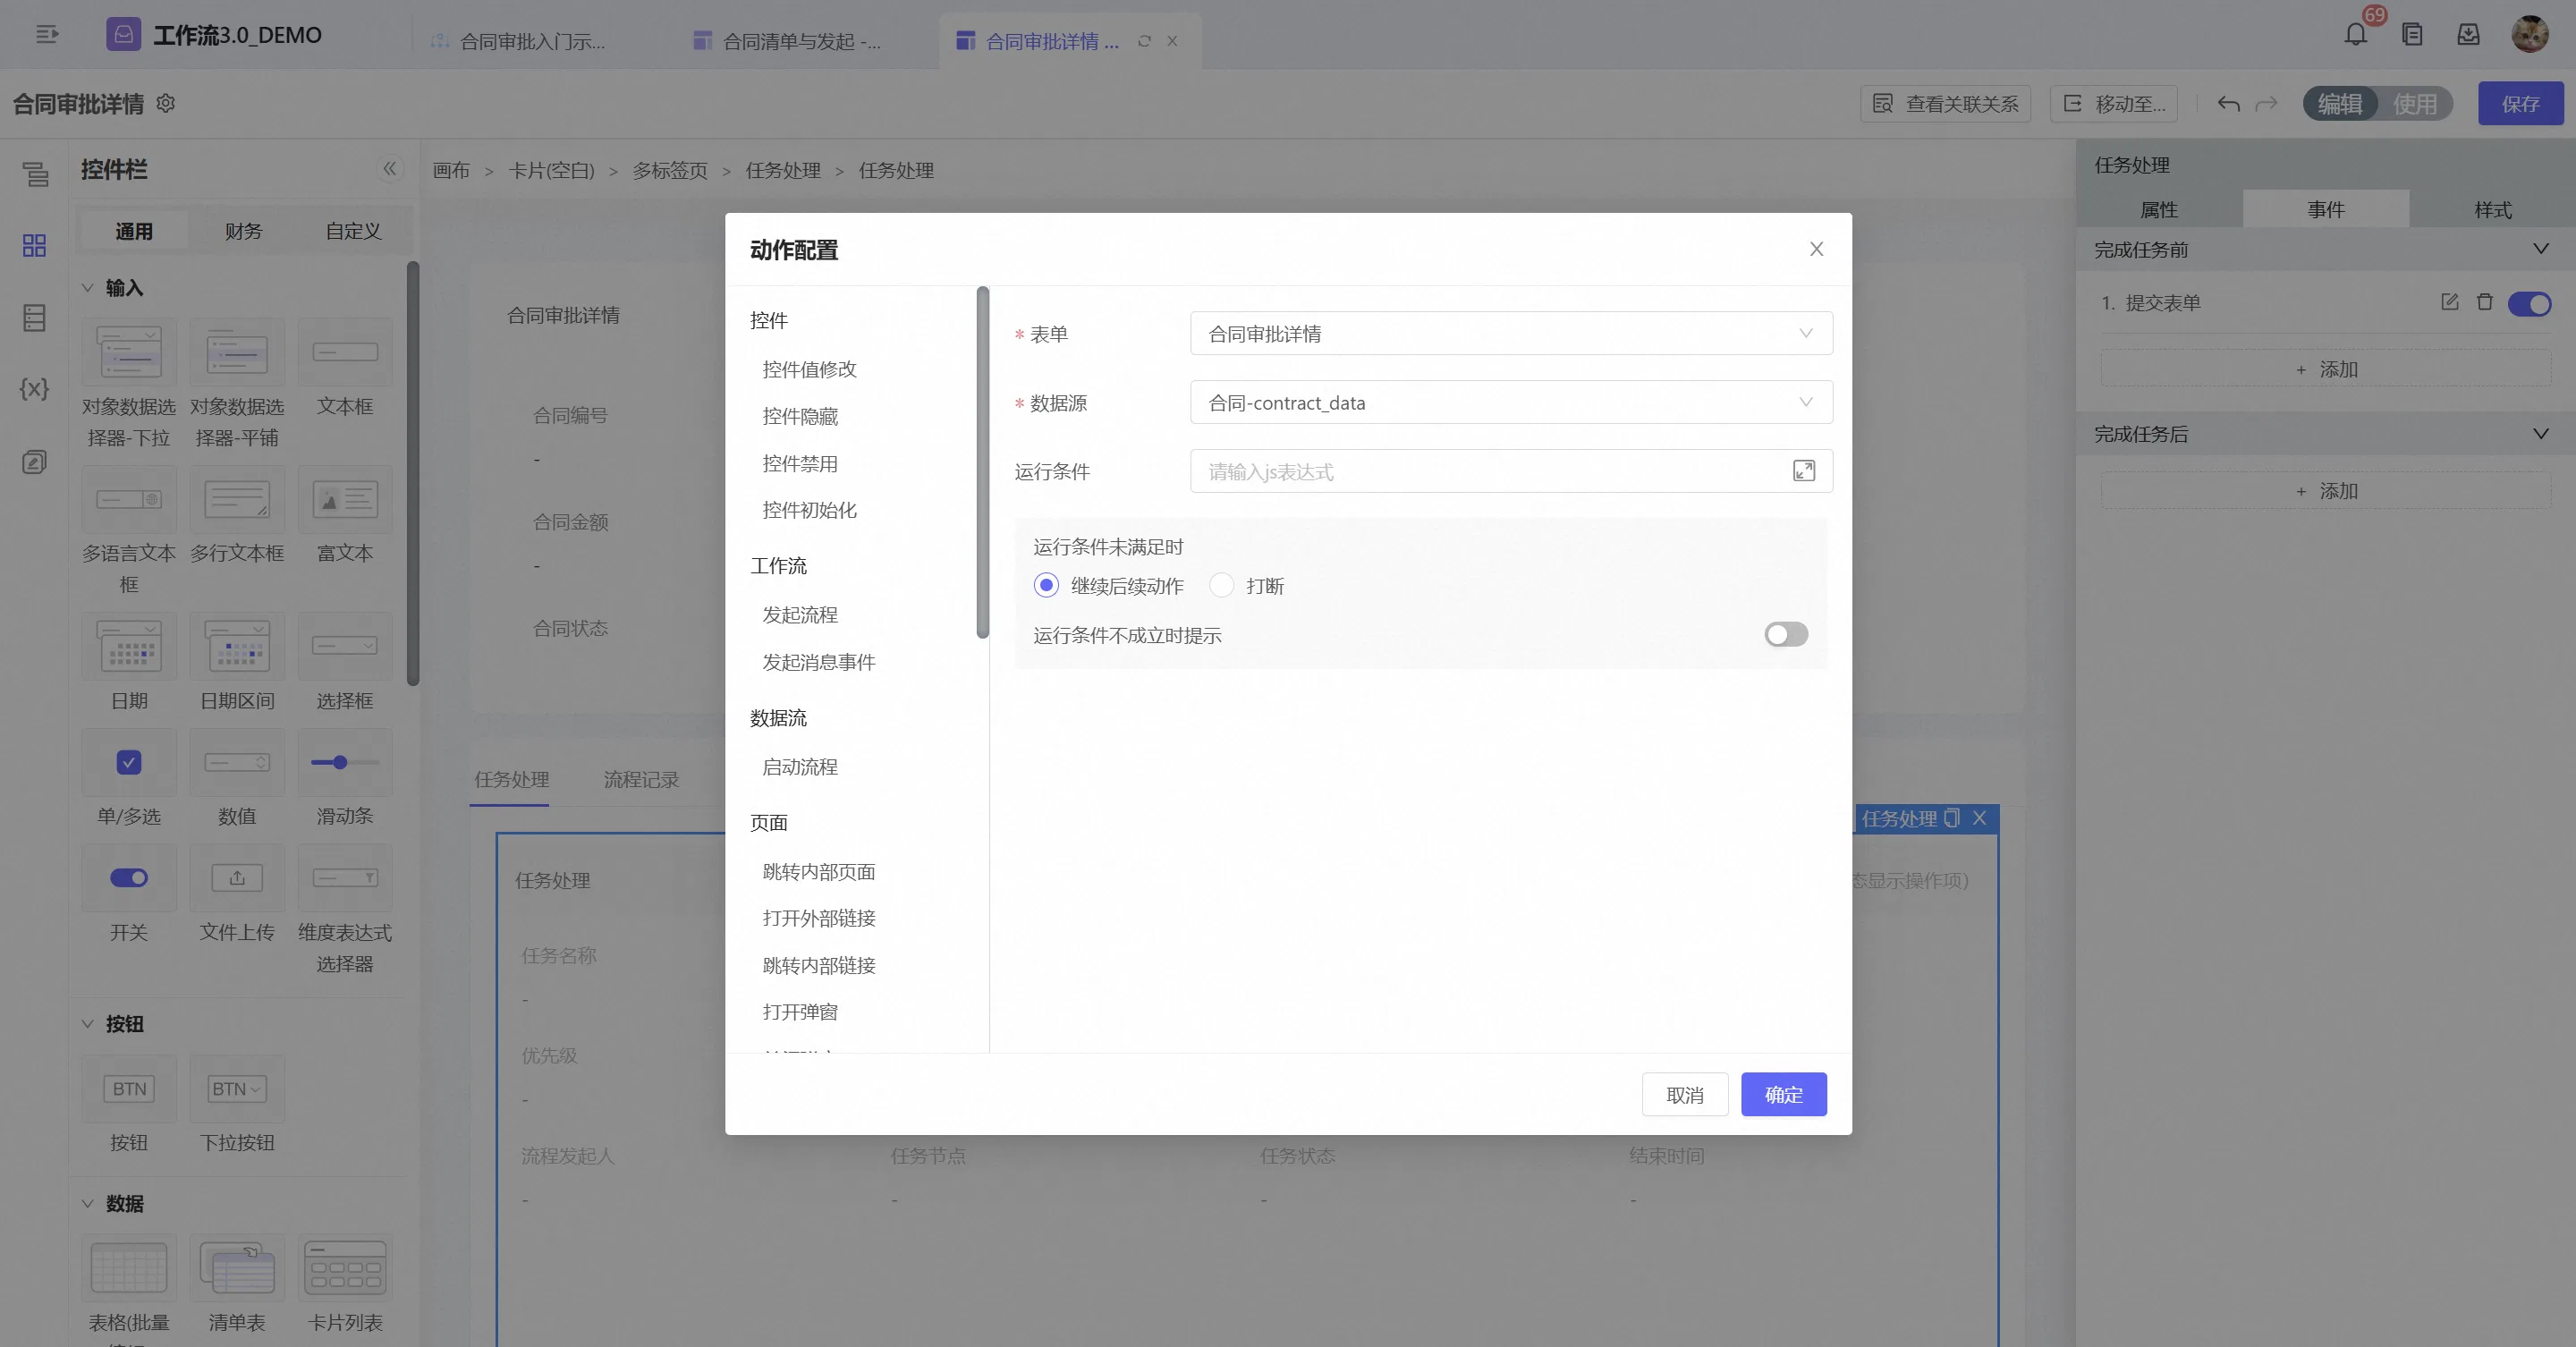
Task: Edit the 提交表单 action with pencil icon
Action: coord(2449,302)
